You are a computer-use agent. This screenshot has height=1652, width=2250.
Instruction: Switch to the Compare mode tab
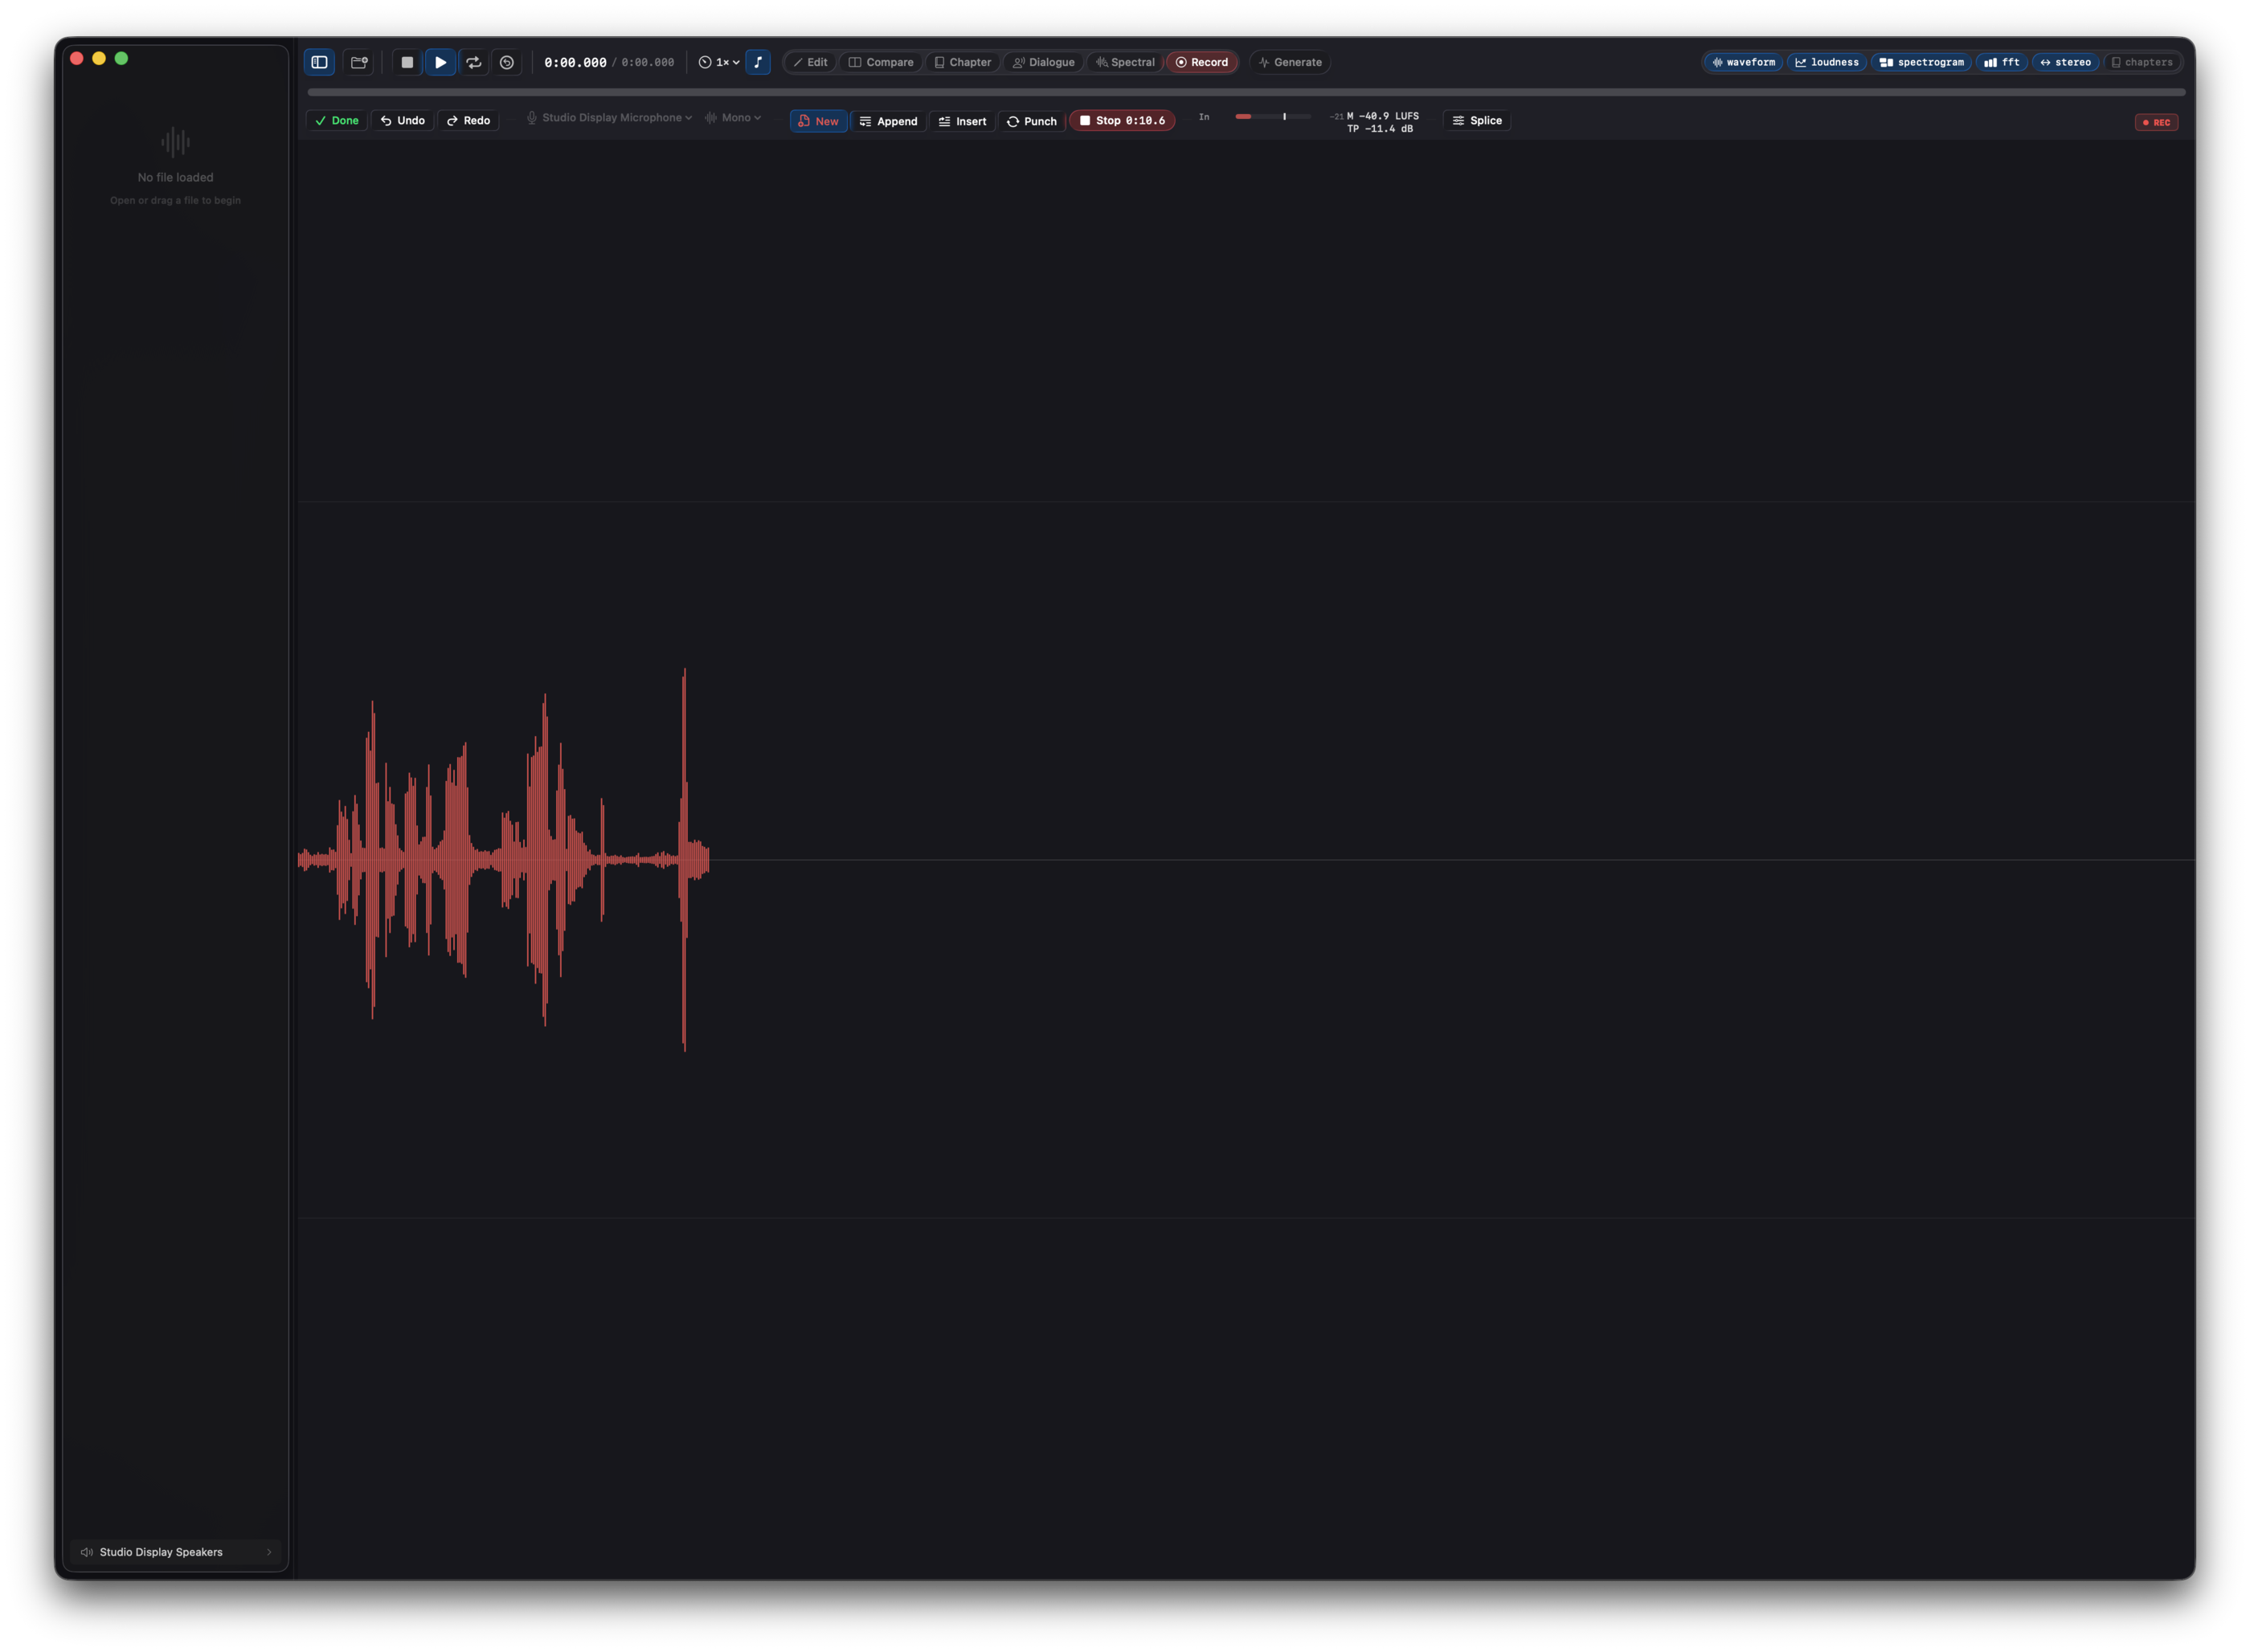coord(881,62)
